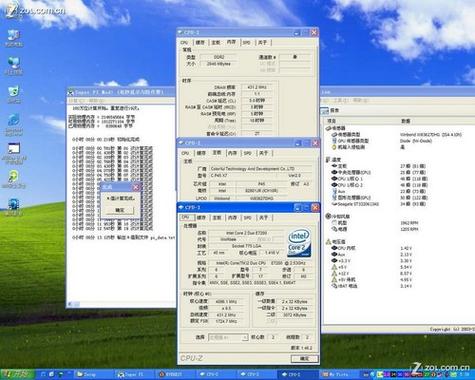Open the Internet Explorer desktop icon
This screenshot has width=475, height=380.
[x=14, y=124]
